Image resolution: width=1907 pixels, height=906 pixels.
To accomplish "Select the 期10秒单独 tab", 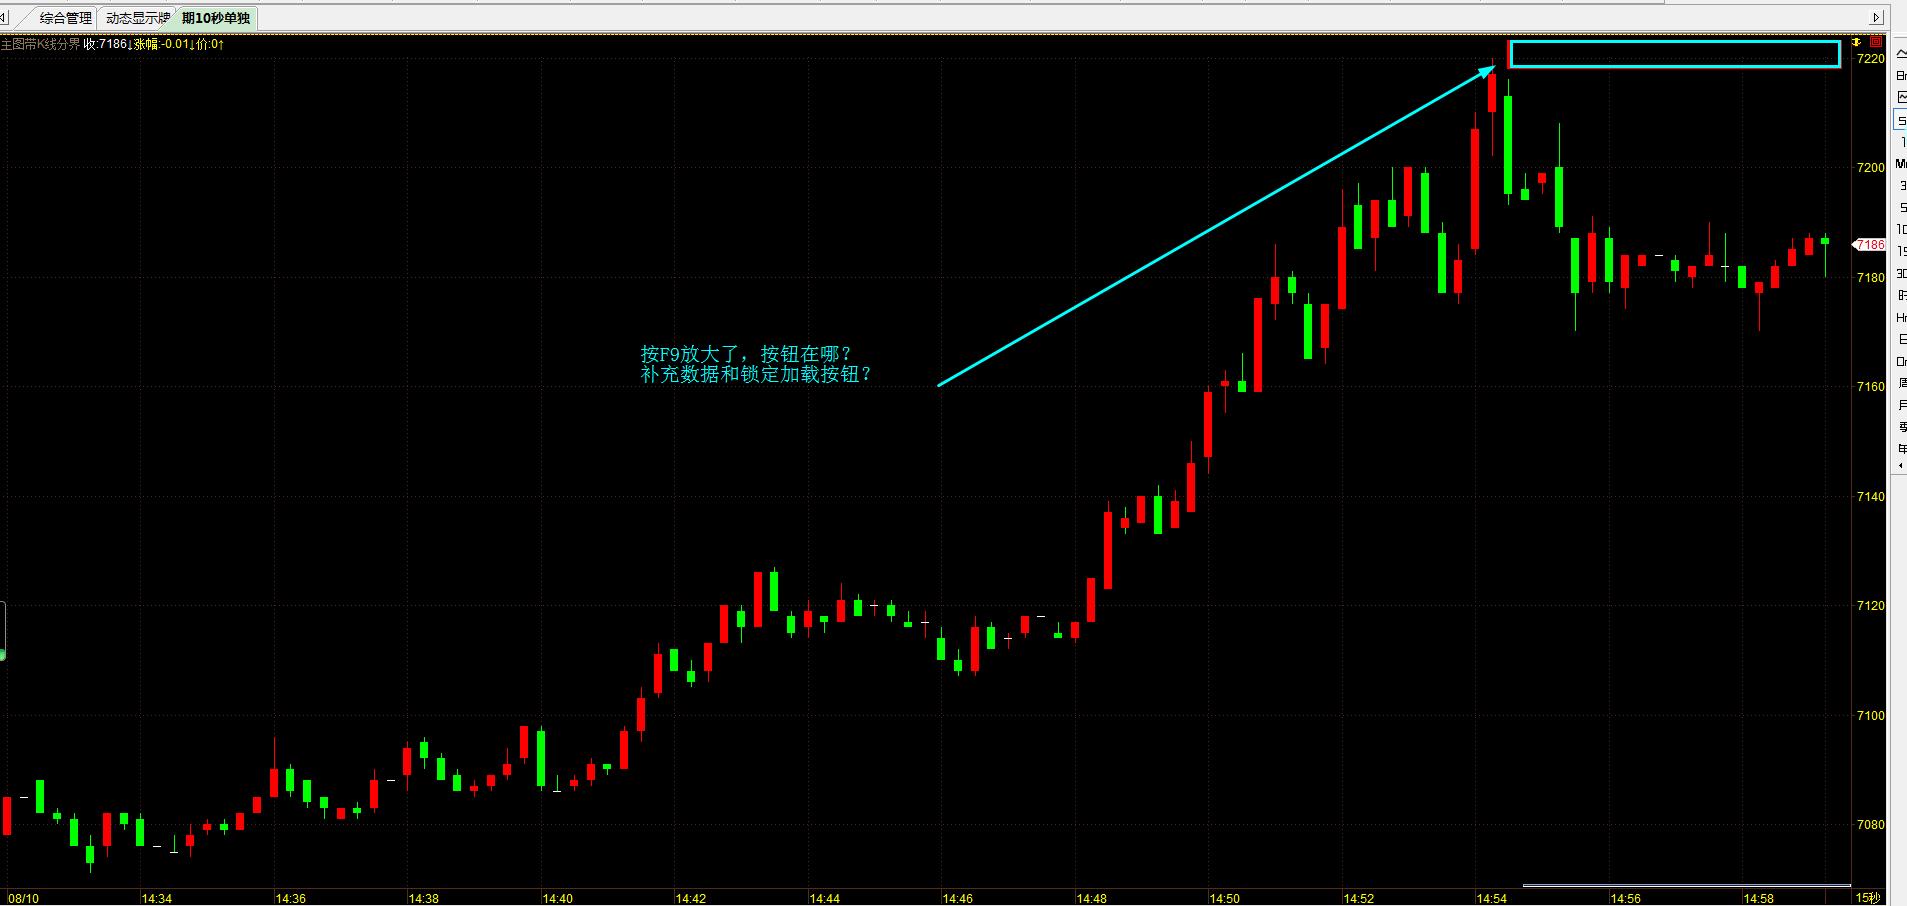I will pyautogui.click(x=216, y=18).
